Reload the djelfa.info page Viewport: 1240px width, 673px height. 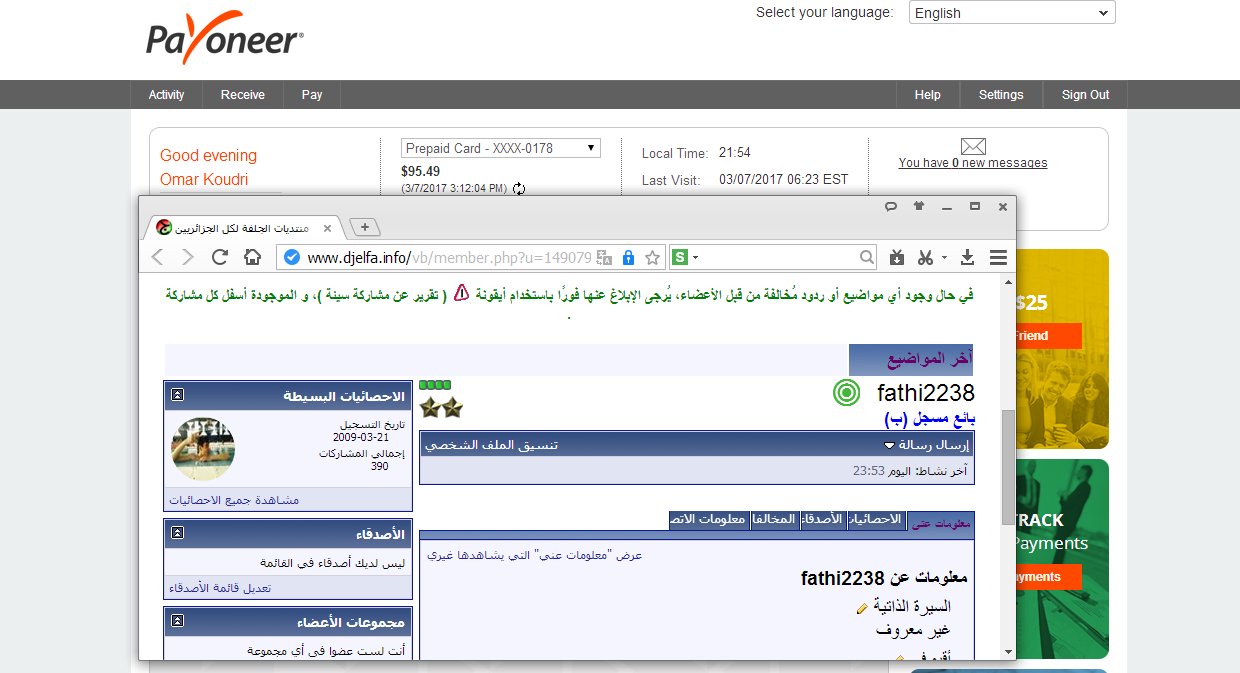pyautogui.click(x=221, y=257)
